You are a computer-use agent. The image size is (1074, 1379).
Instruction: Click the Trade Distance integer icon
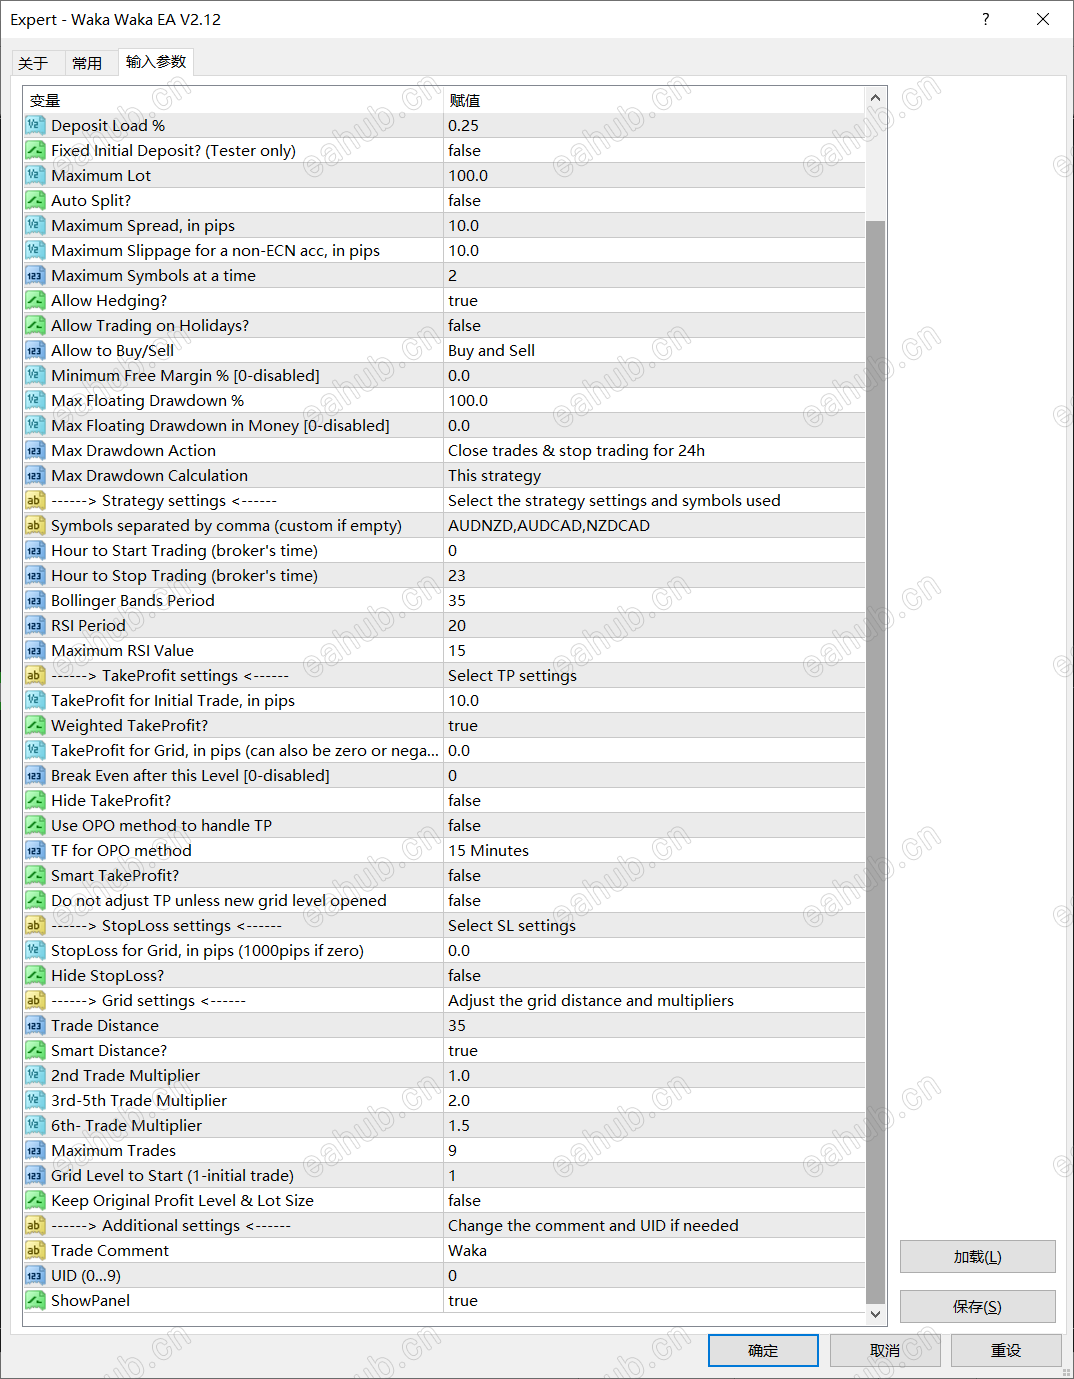(x=35, y=1025)
